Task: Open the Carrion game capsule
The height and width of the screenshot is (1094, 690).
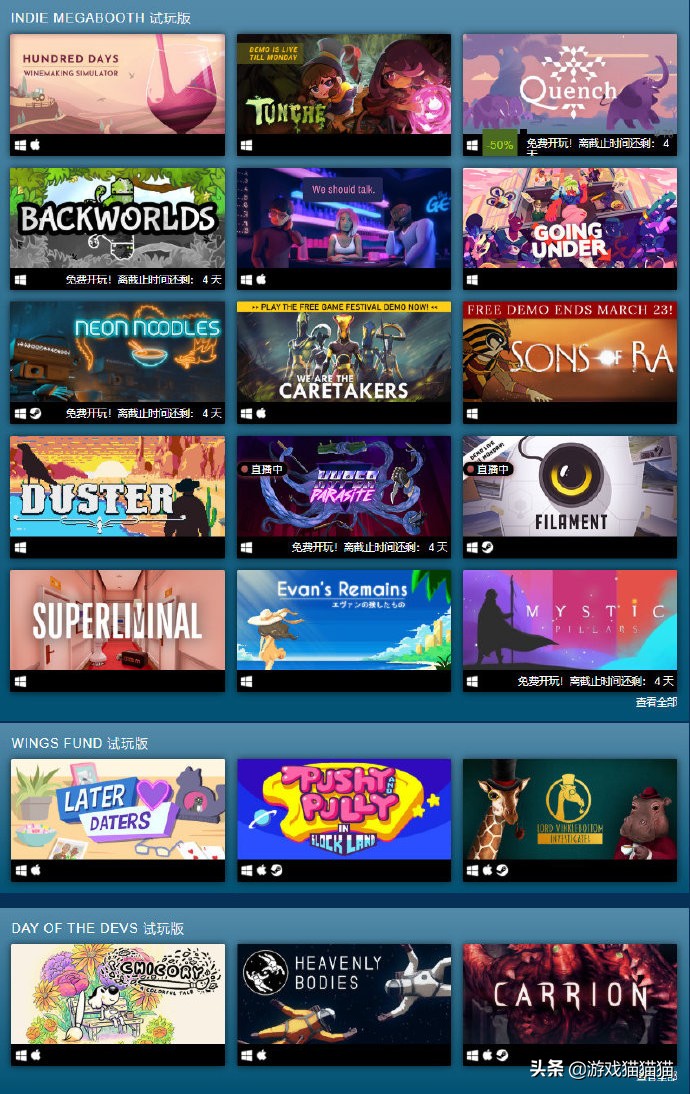Action: [569, 994]
